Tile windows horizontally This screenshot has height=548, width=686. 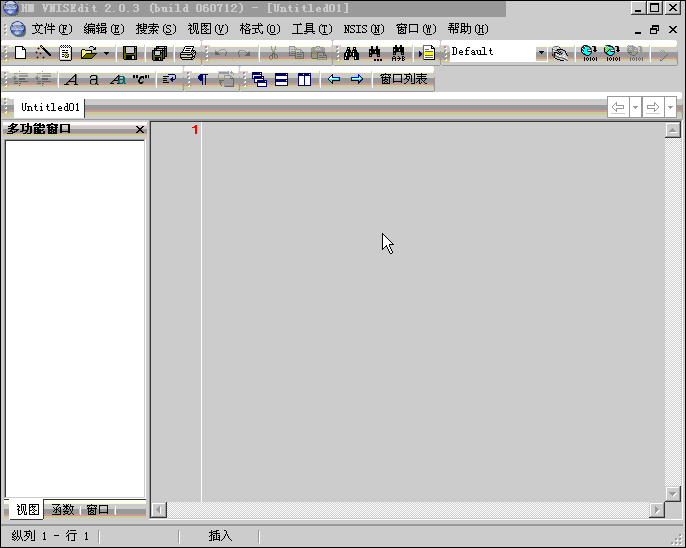click(281, 79)
